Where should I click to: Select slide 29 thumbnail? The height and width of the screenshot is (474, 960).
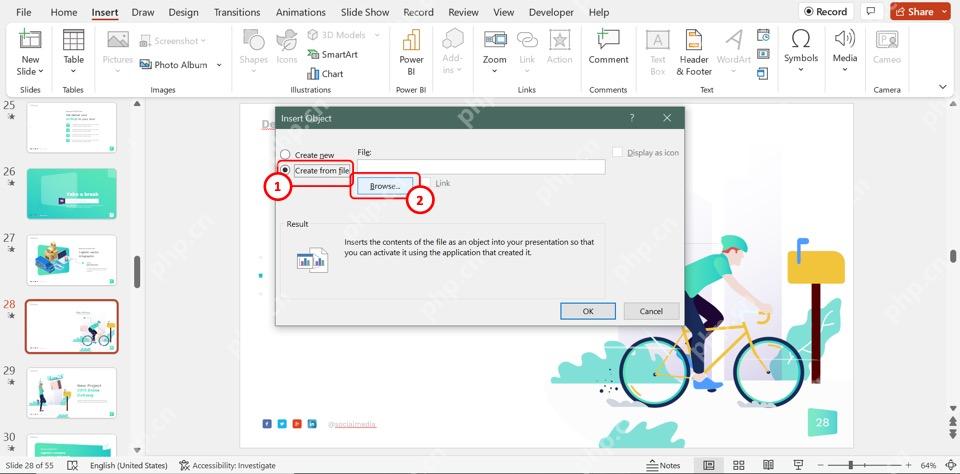72,393
